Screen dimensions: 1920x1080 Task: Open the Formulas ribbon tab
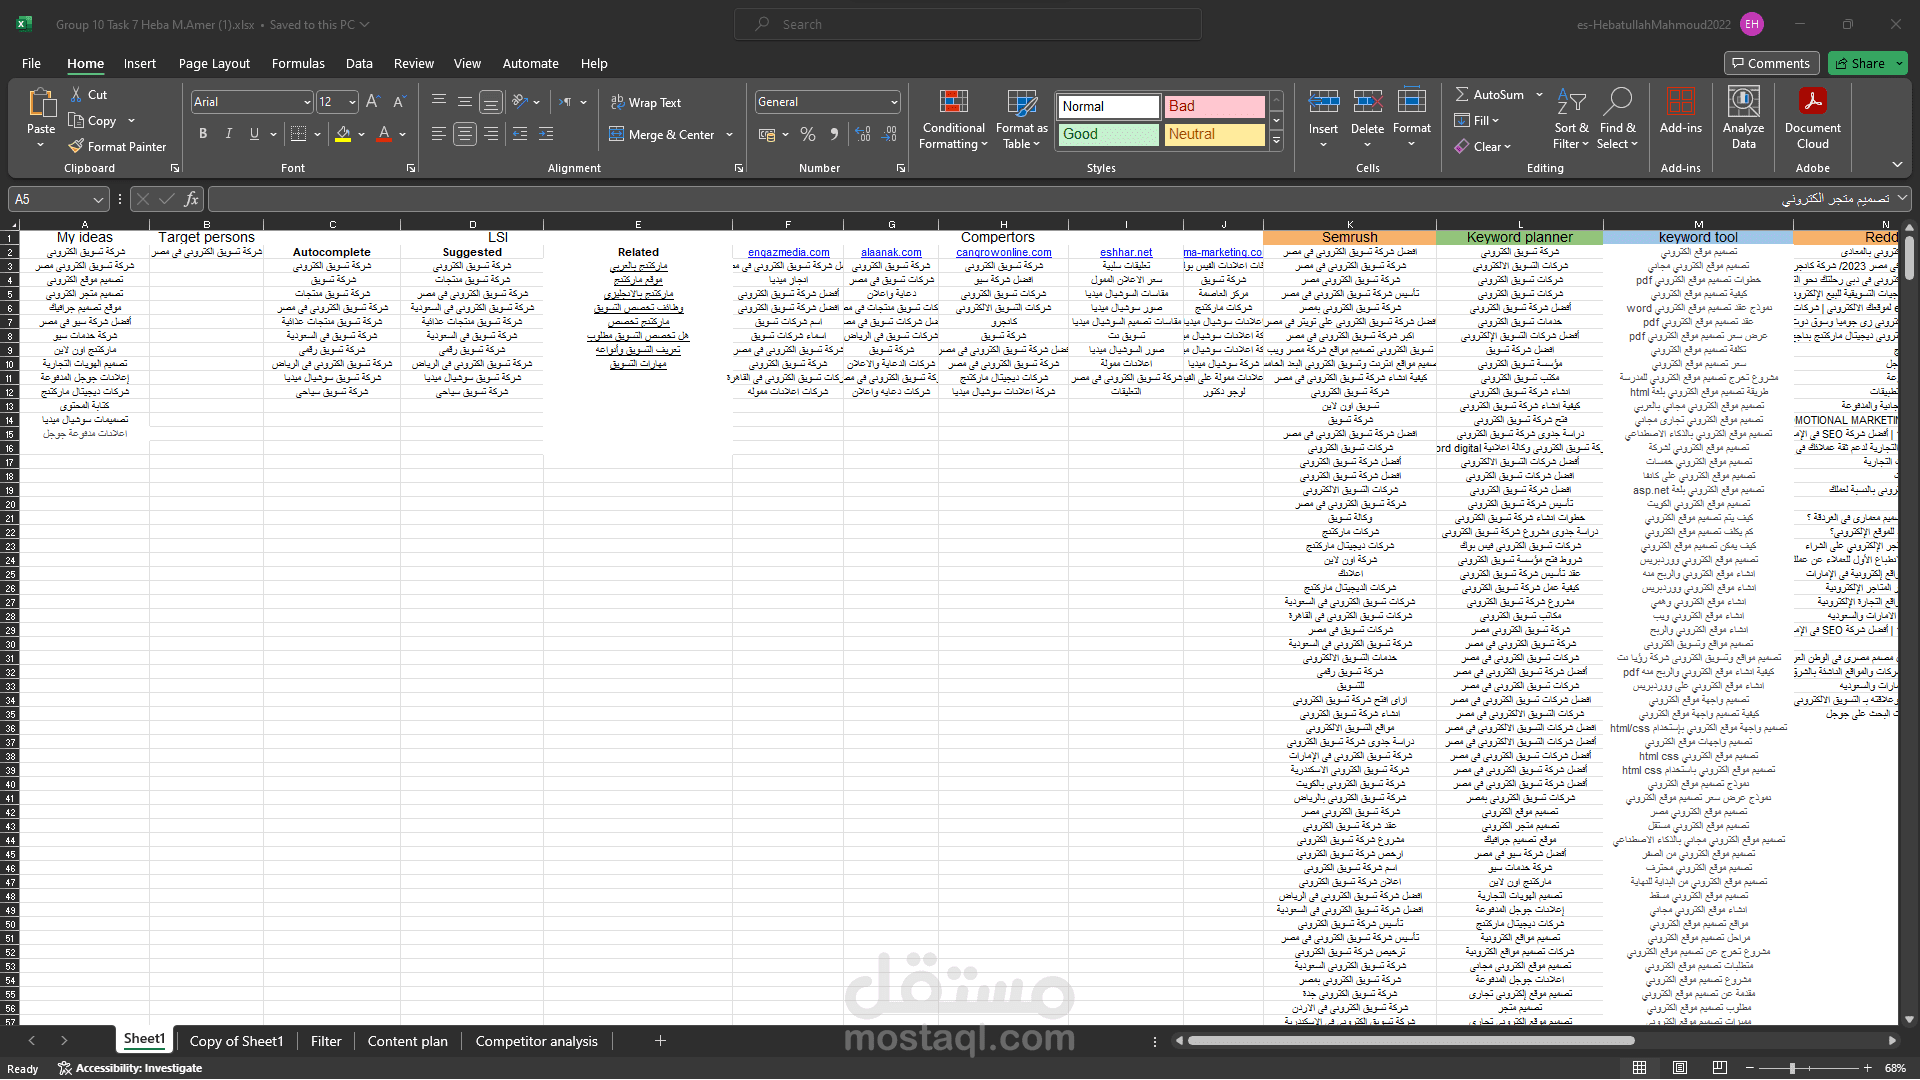(x=298, y=63)
